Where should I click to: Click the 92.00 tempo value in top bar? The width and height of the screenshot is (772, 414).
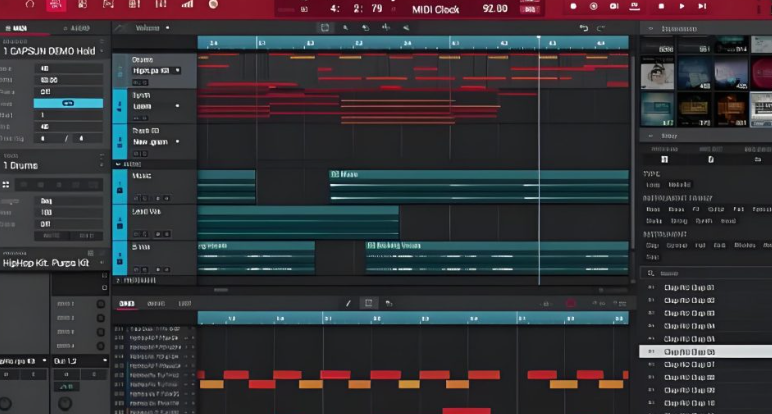click(x=495, y=9)
